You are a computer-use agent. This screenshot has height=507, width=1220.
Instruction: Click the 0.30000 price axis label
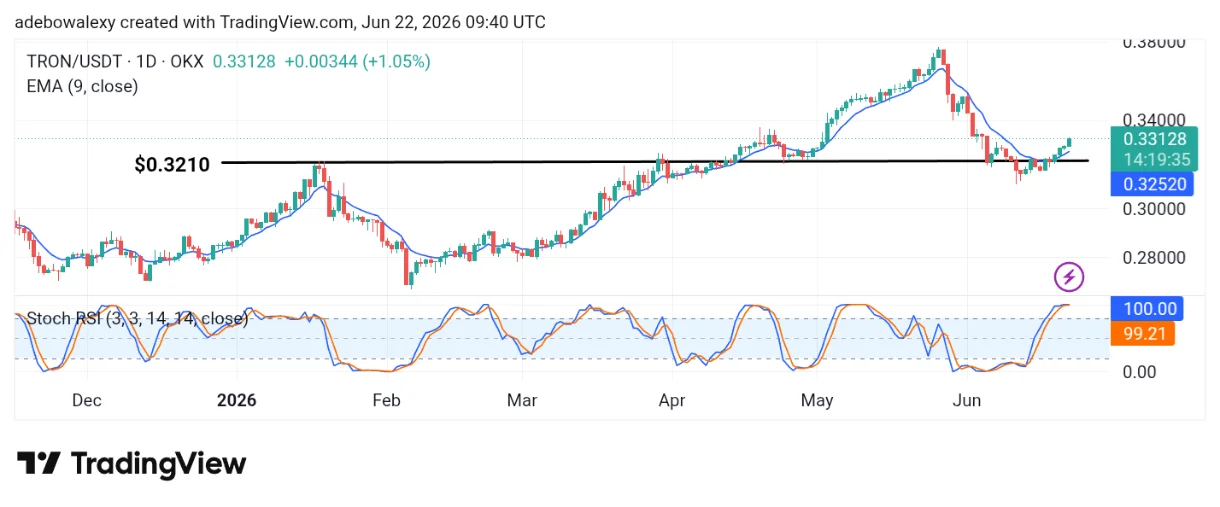click(x=1153, y=209)
